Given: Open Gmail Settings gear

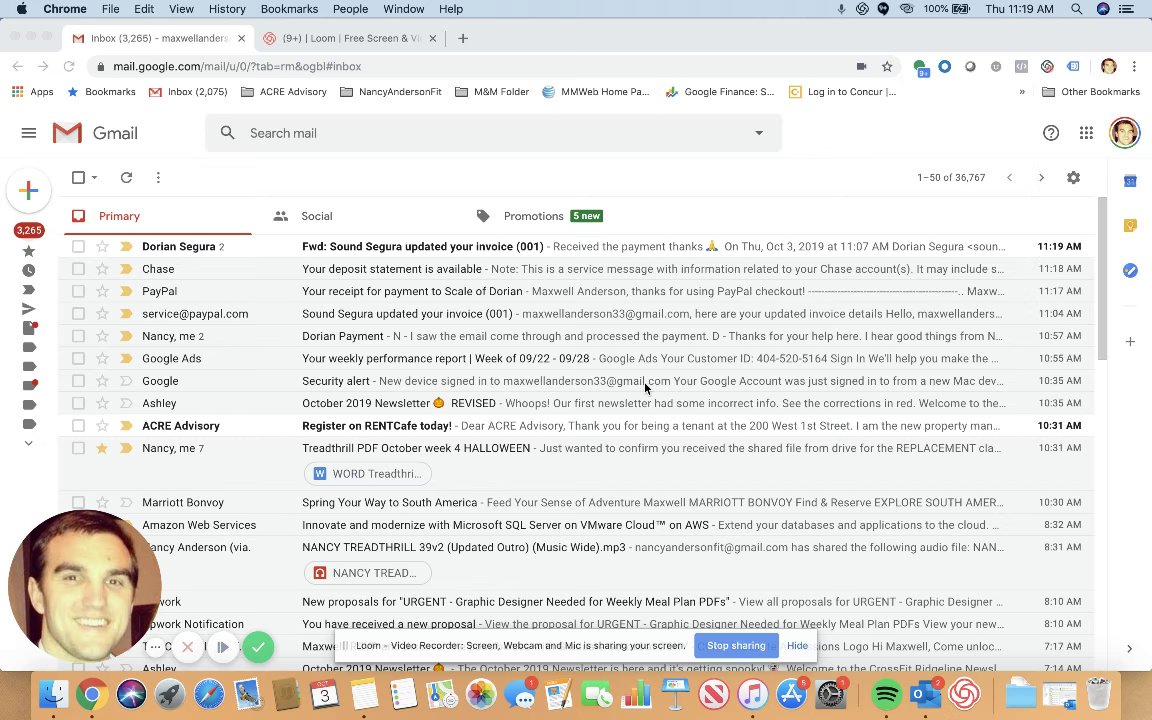Looking at the screenshot, I should pyautogui.click(x=1073, y=177).
